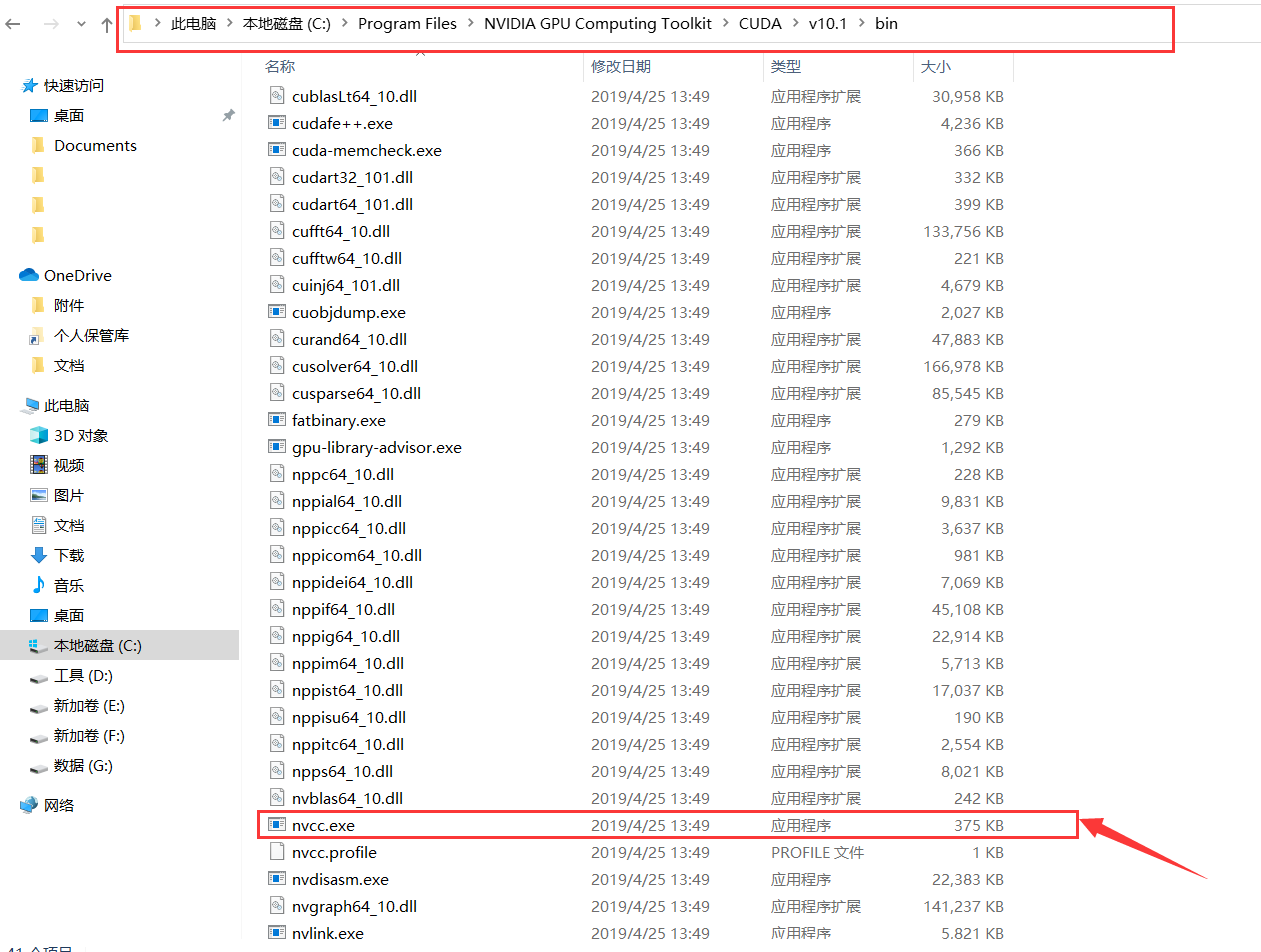The height and width of the screenshot is (952, 1261).
Task: Select fatbinary.exe application icon
Action: point(277,420)
